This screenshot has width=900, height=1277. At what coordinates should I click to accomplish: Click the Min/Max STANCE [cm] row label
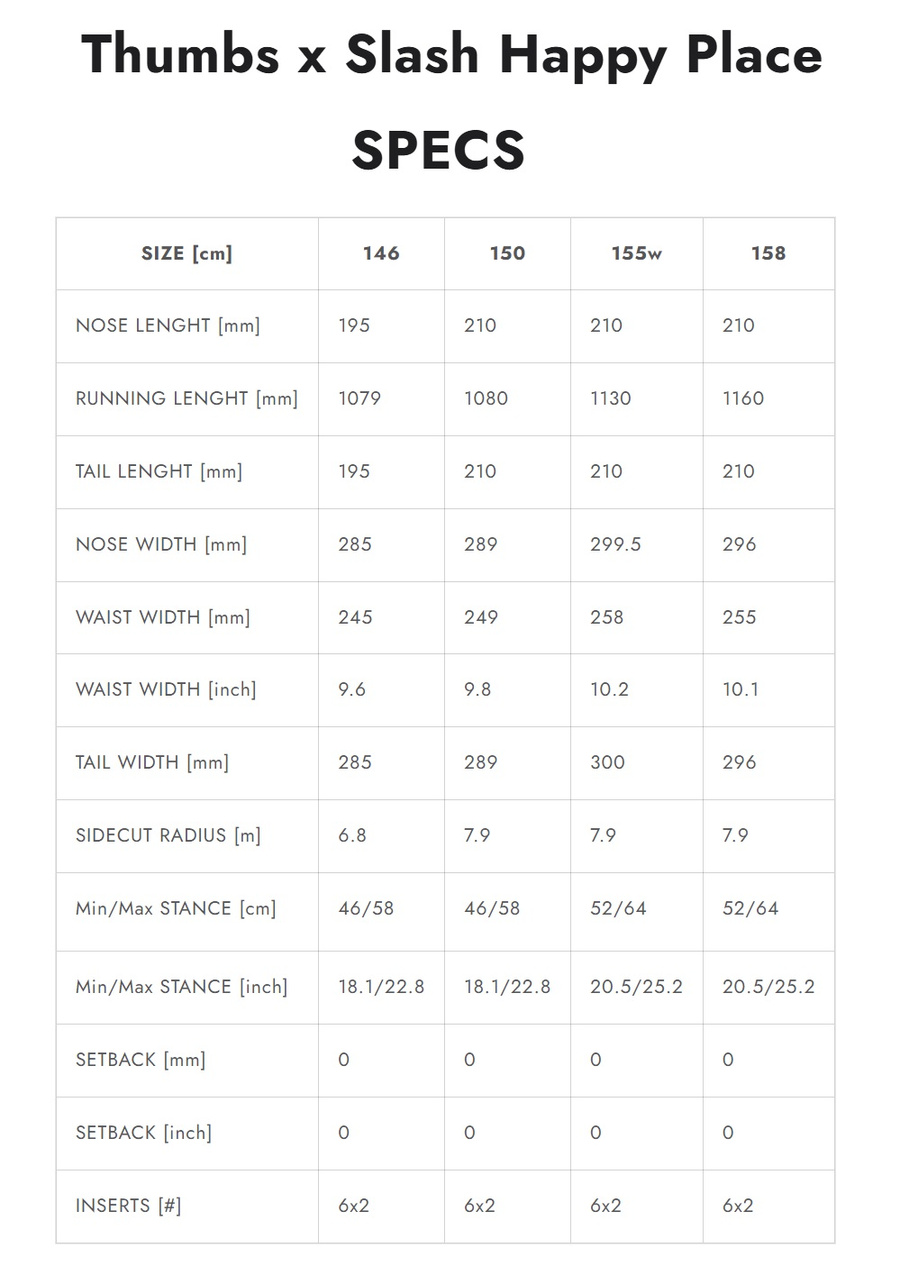pos(175,909)
